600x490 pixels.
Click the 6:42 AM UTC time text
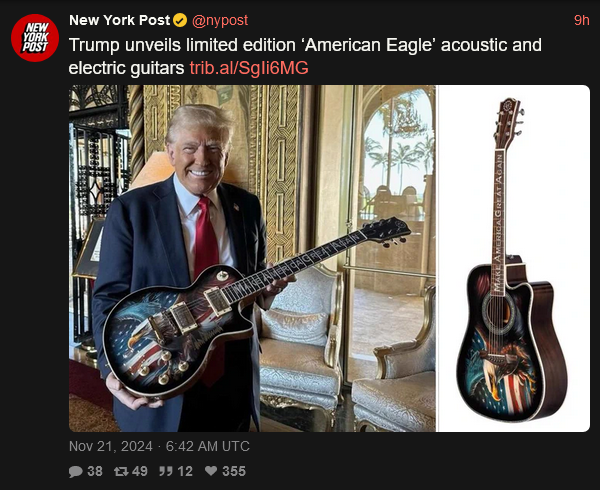207,446
